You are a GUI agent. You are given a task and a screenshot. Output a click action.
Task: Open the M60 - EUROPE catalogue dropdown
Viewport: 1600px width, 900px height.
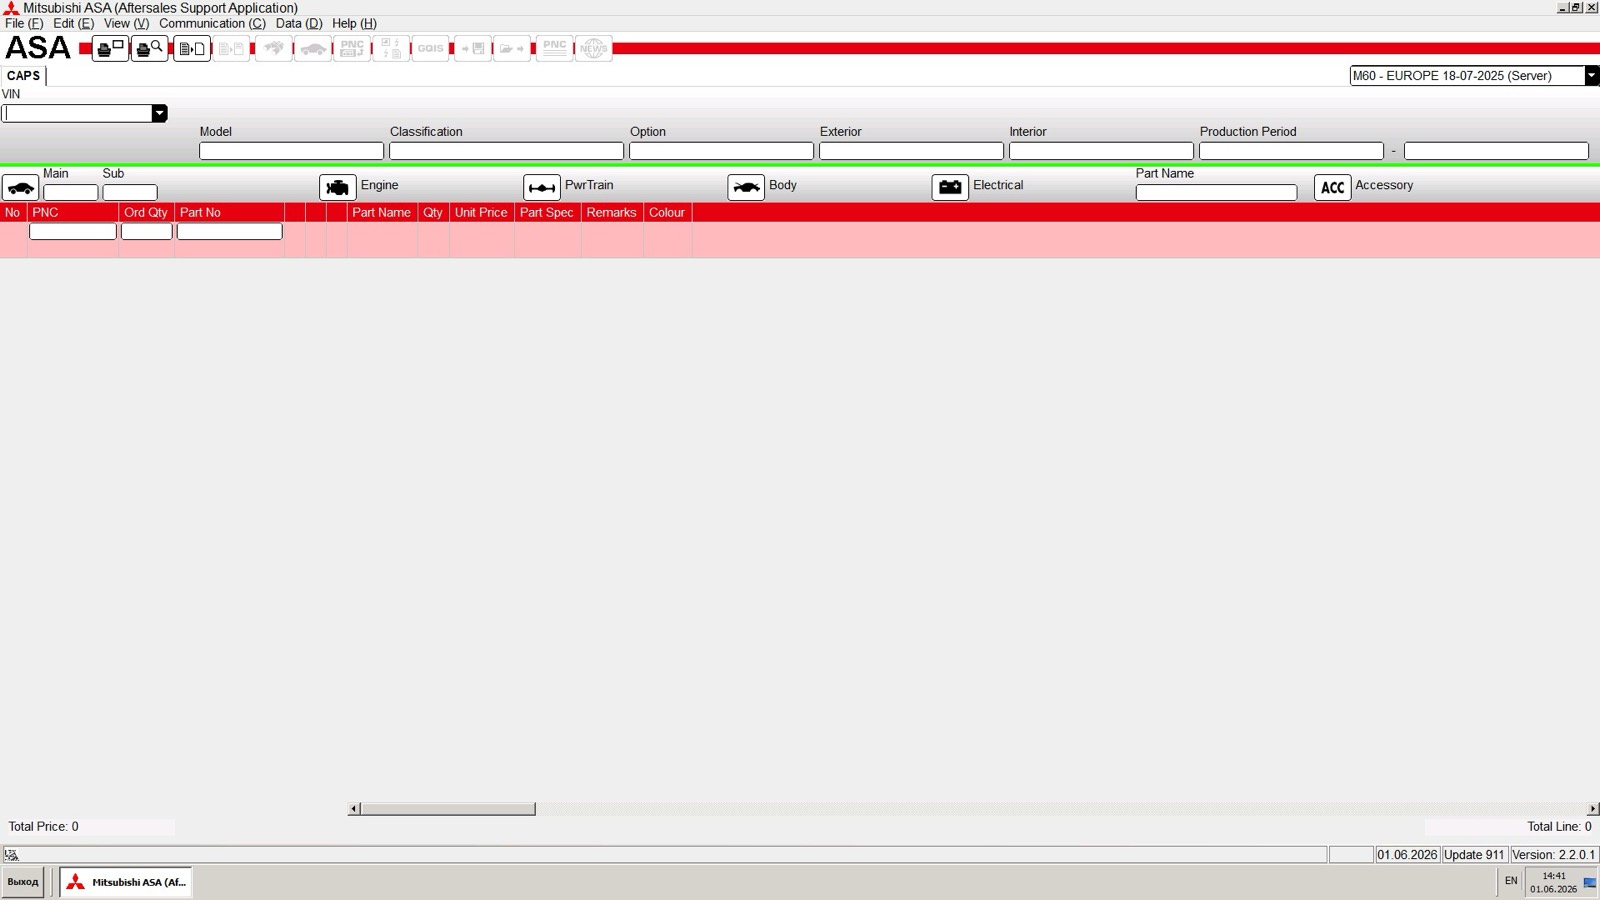(x=1591, y=76)
